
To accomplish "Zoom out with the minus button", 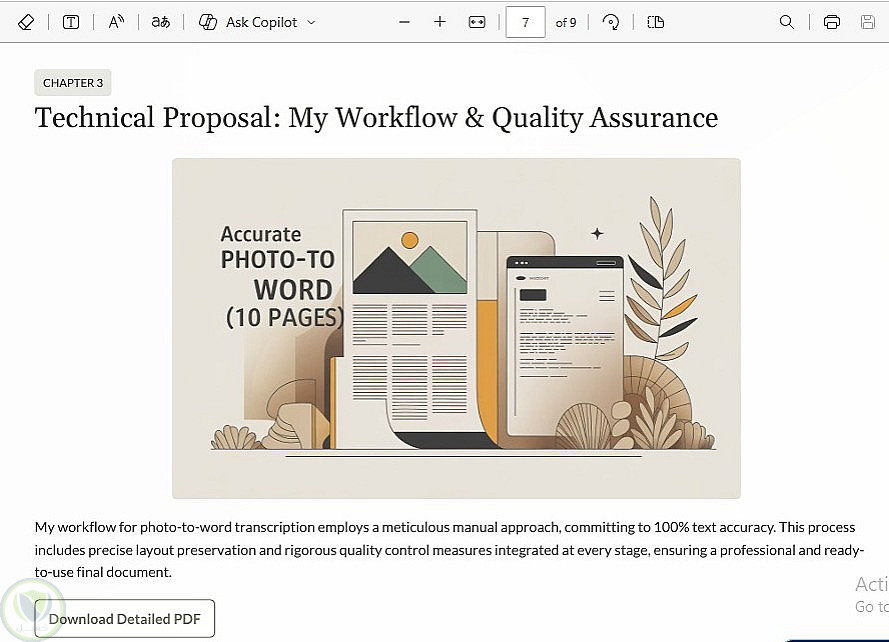I will coord(404,22).
